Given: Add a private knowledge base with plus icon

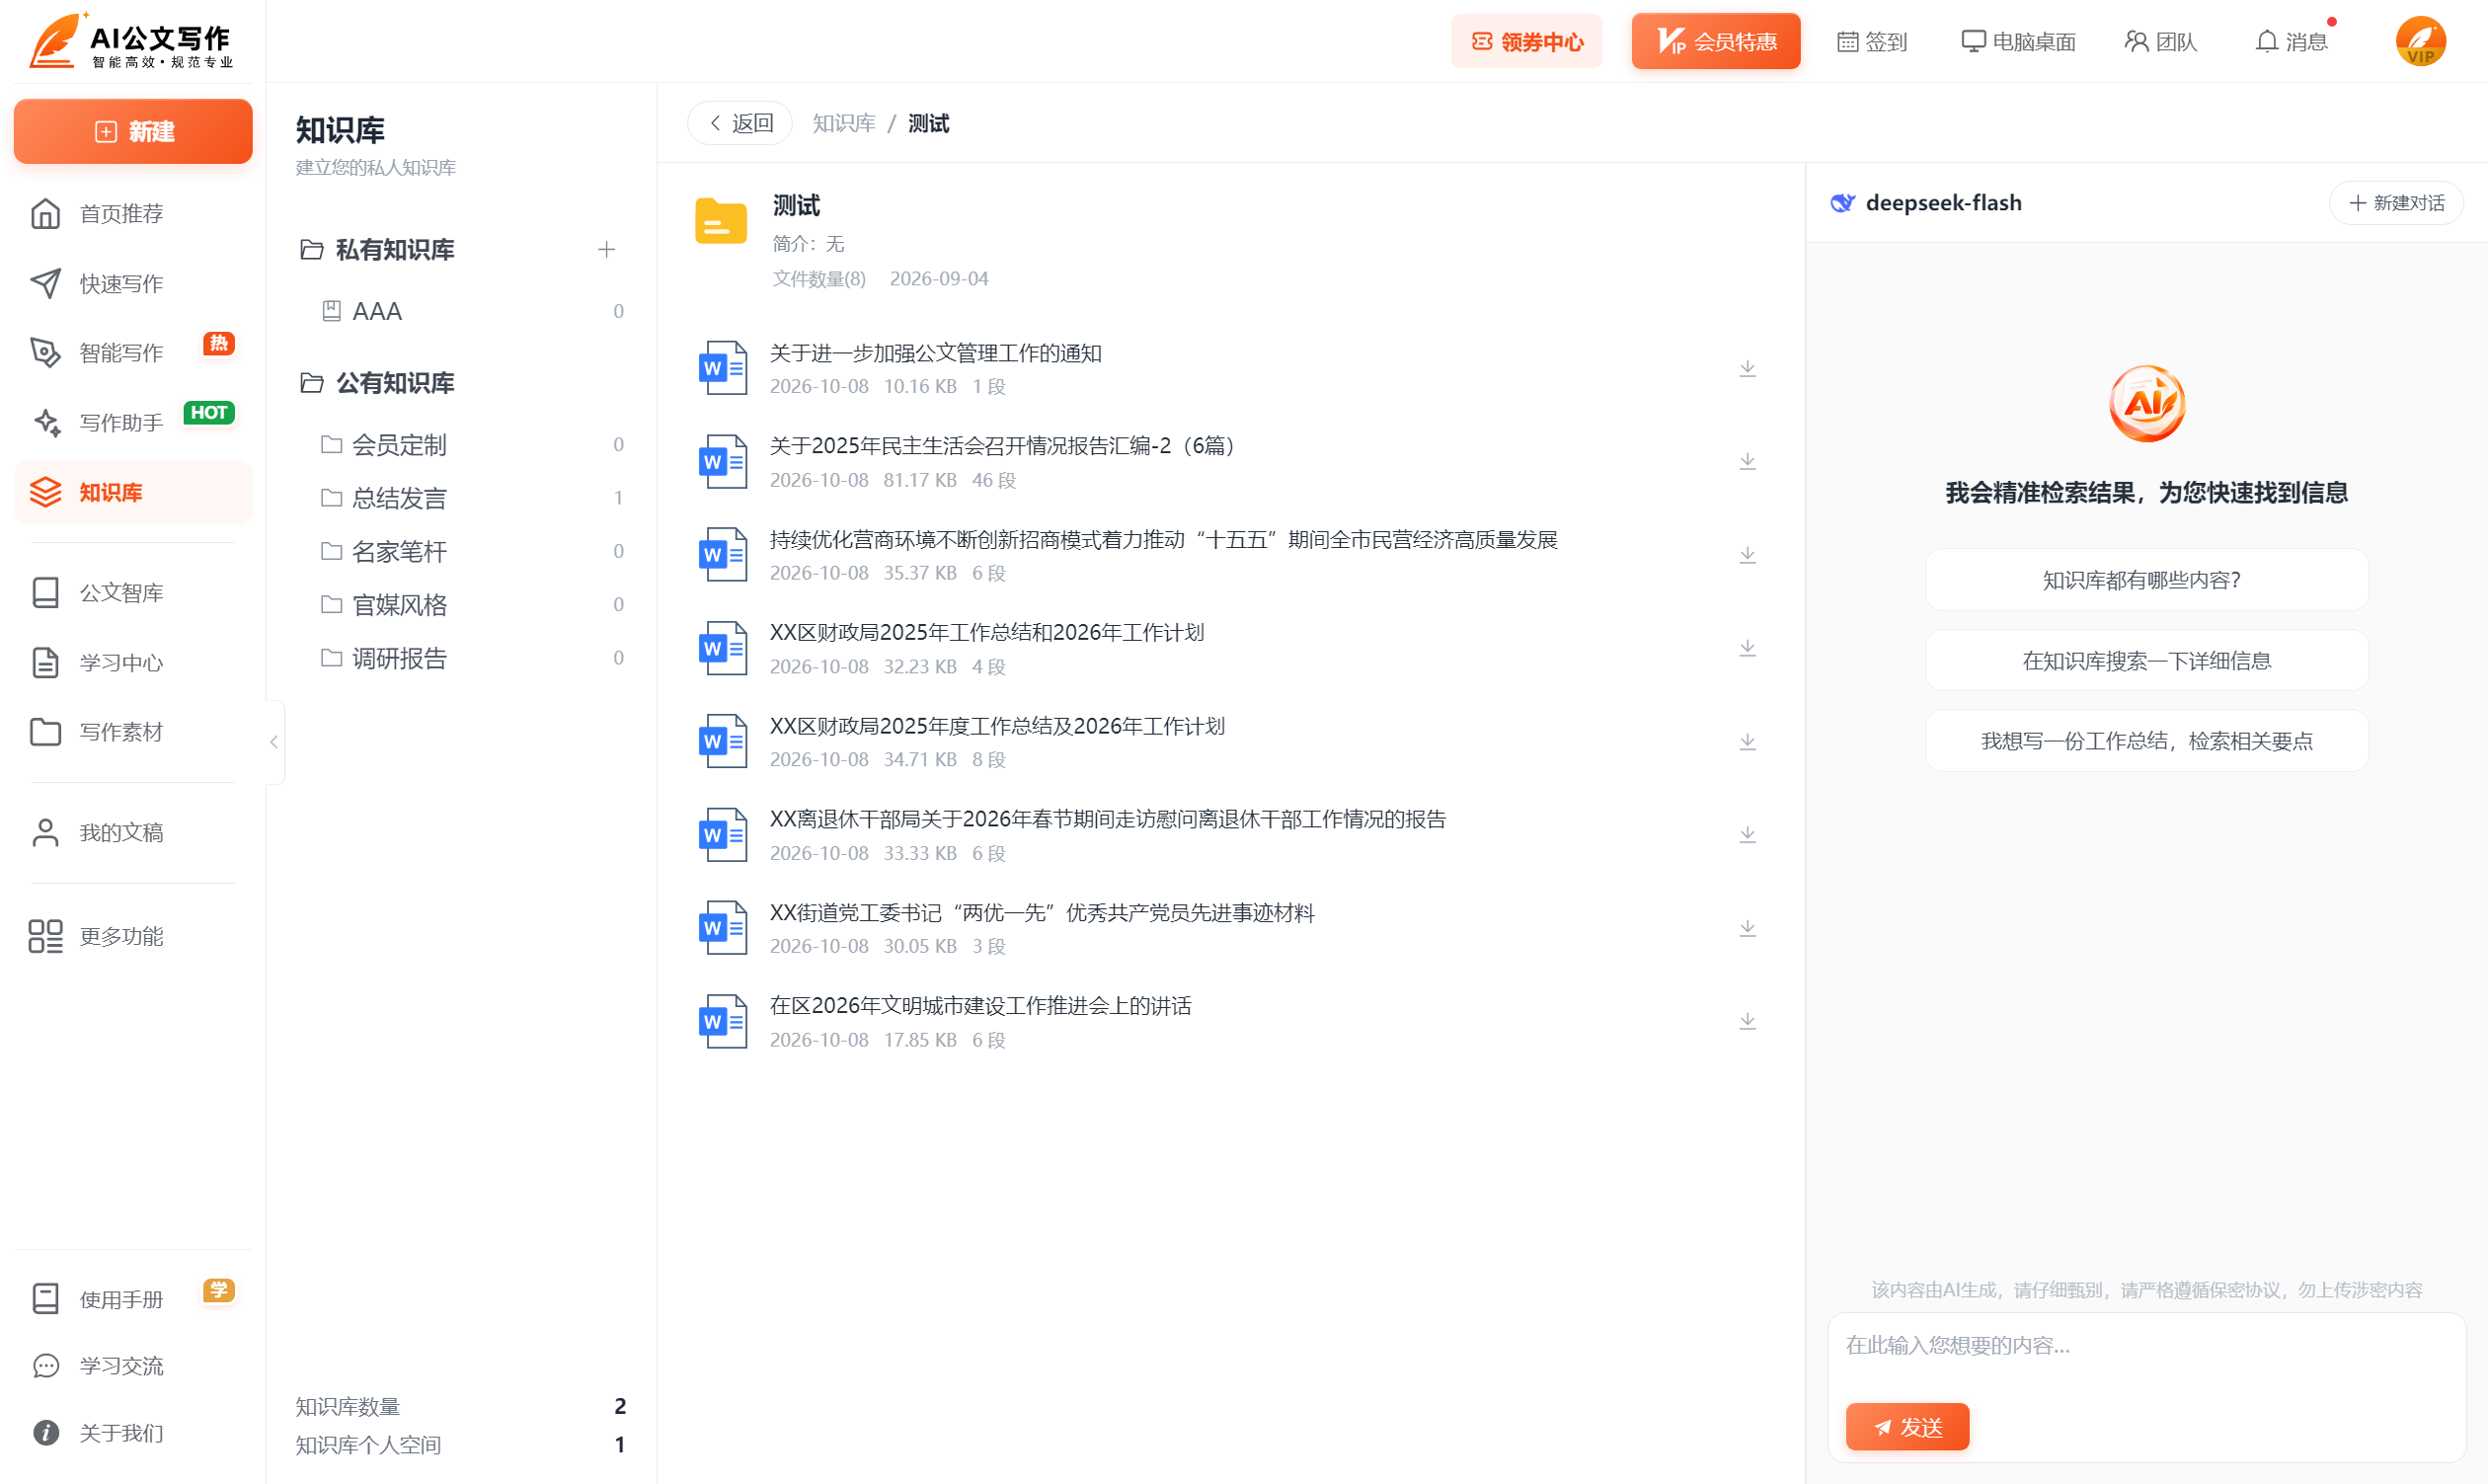Looking at the screenshot, I should click(x=606, y=249).
